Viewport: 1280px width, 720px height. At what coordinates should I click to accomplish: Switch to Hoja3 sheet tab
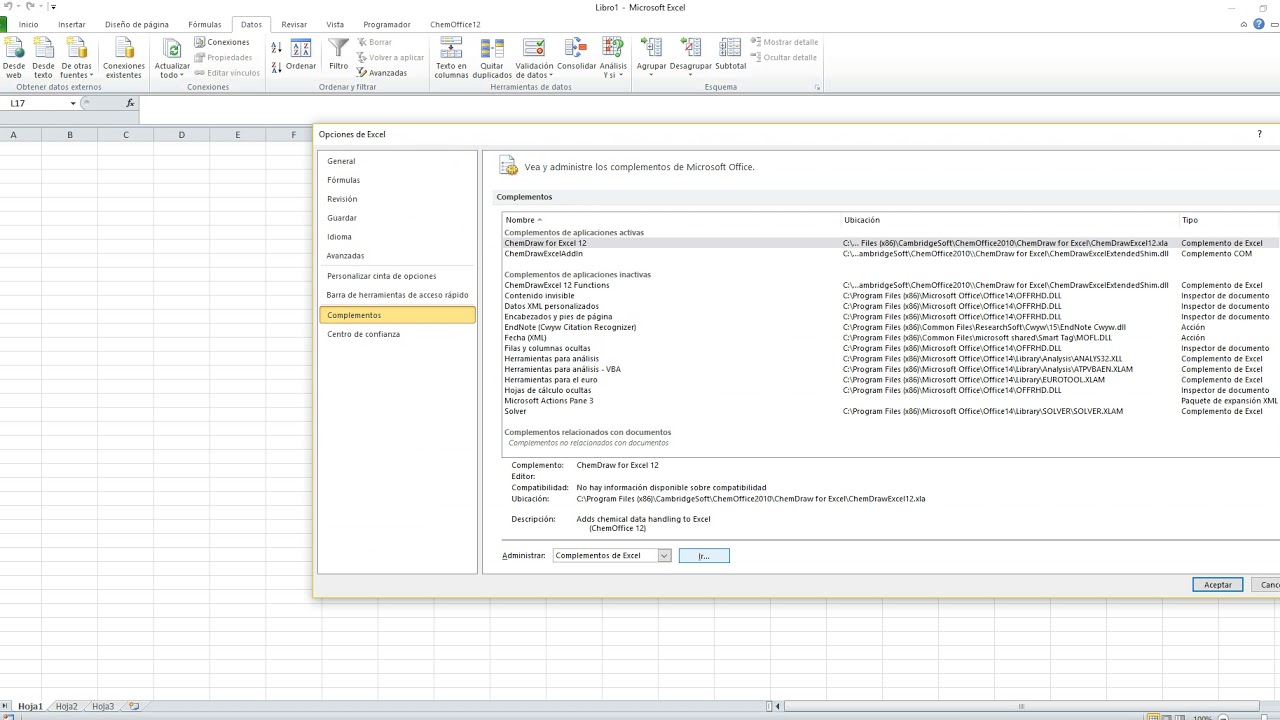tap(103, 706)
